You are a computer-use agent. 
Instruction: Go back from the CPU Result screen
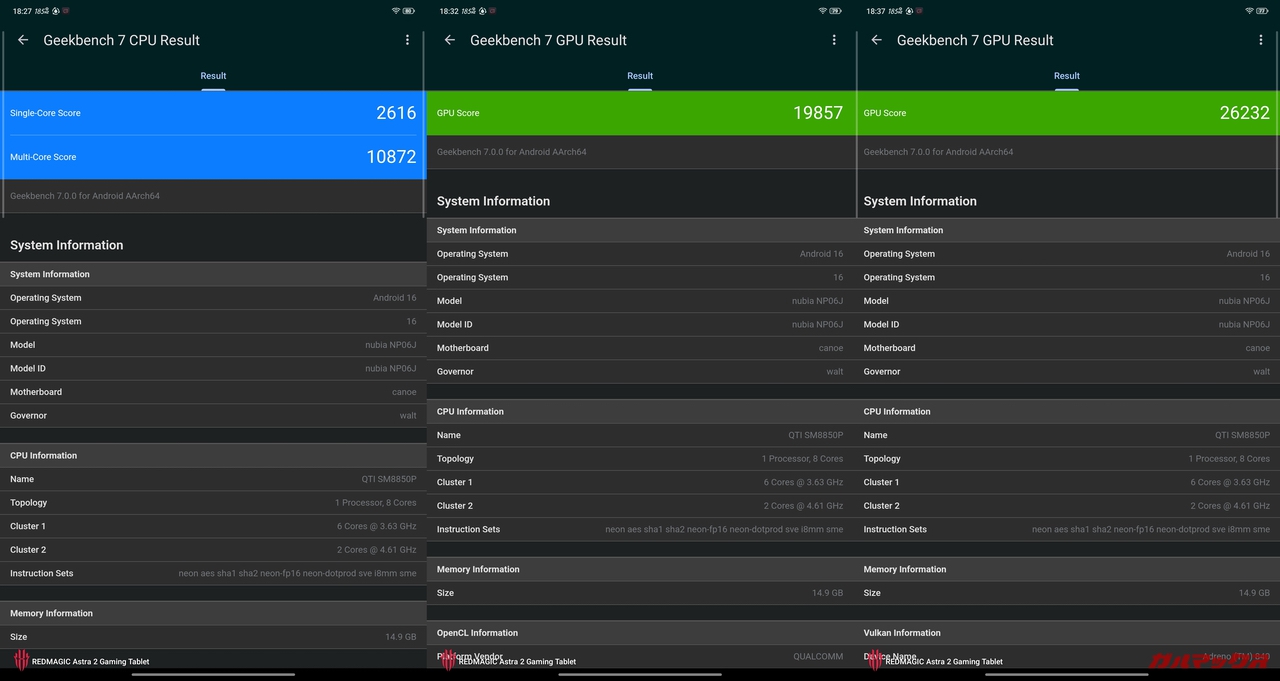click(x=23, y=40)
